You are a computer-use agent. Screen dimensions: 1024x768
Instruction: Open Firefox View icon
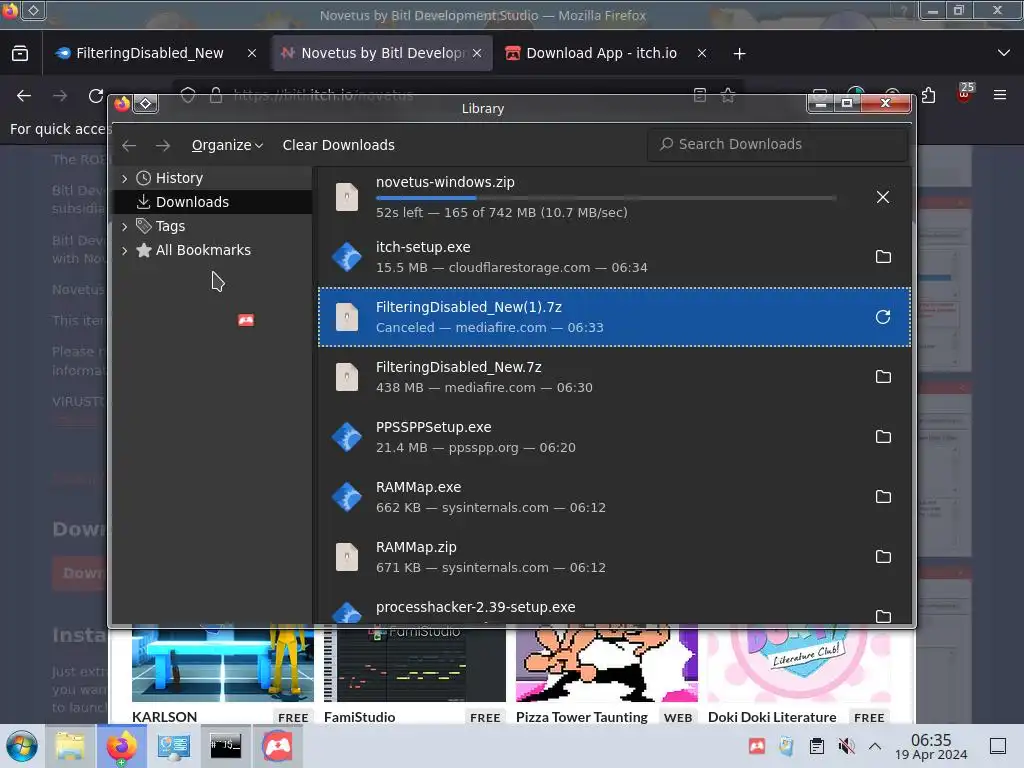click(x=20, y=54)
